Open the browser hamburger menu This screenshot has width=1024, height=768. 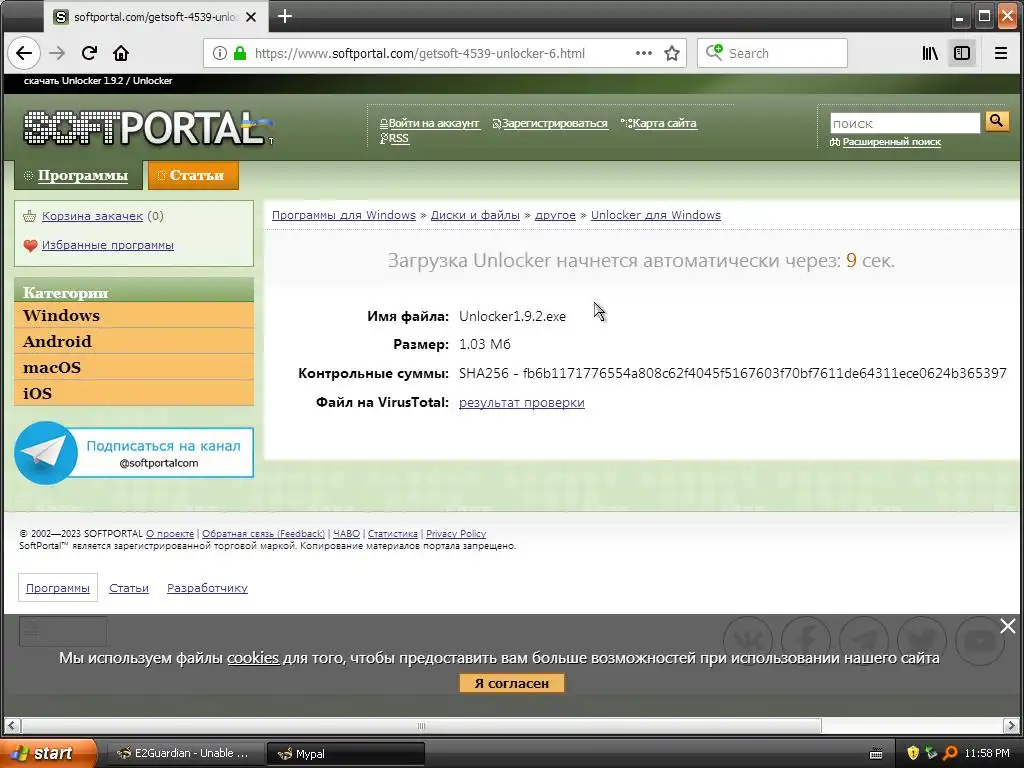1000,53
